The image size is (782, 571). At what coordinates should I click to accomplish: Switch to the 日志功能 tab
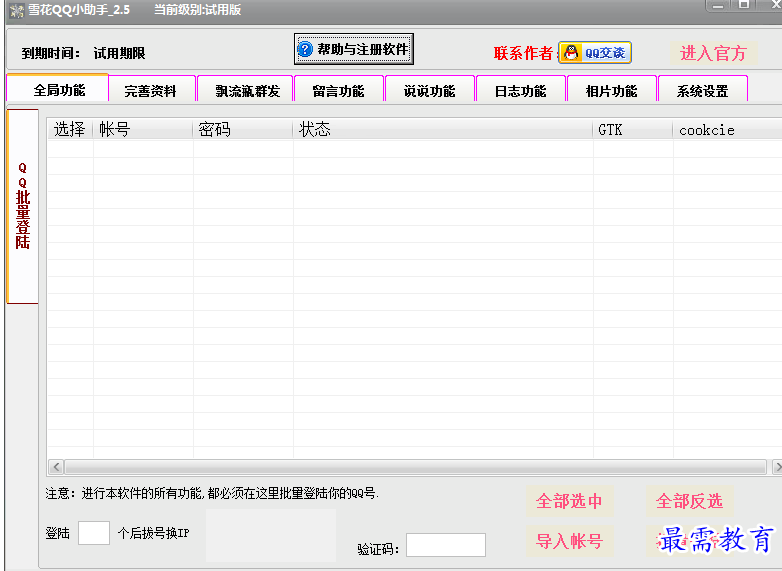pos(520,90)
